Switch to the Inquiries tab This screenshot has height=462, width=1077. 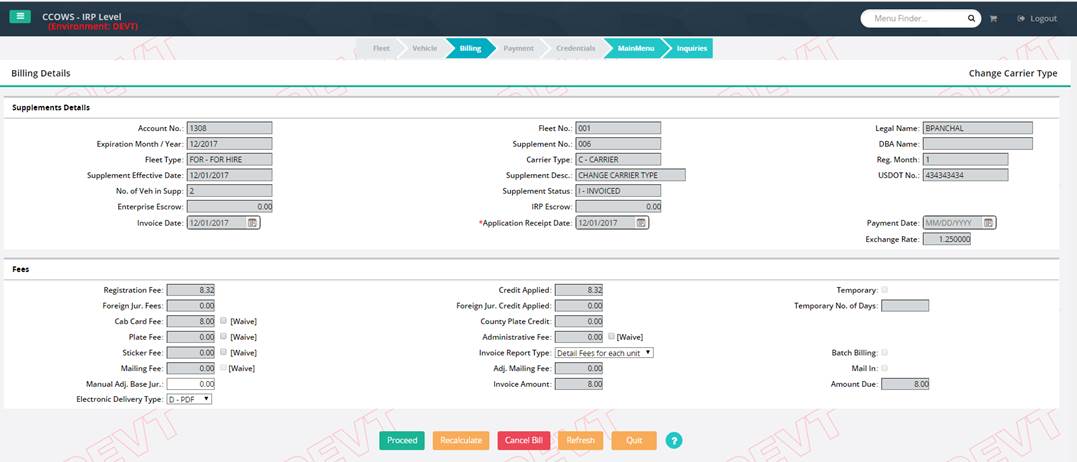[x=691, y=48]
